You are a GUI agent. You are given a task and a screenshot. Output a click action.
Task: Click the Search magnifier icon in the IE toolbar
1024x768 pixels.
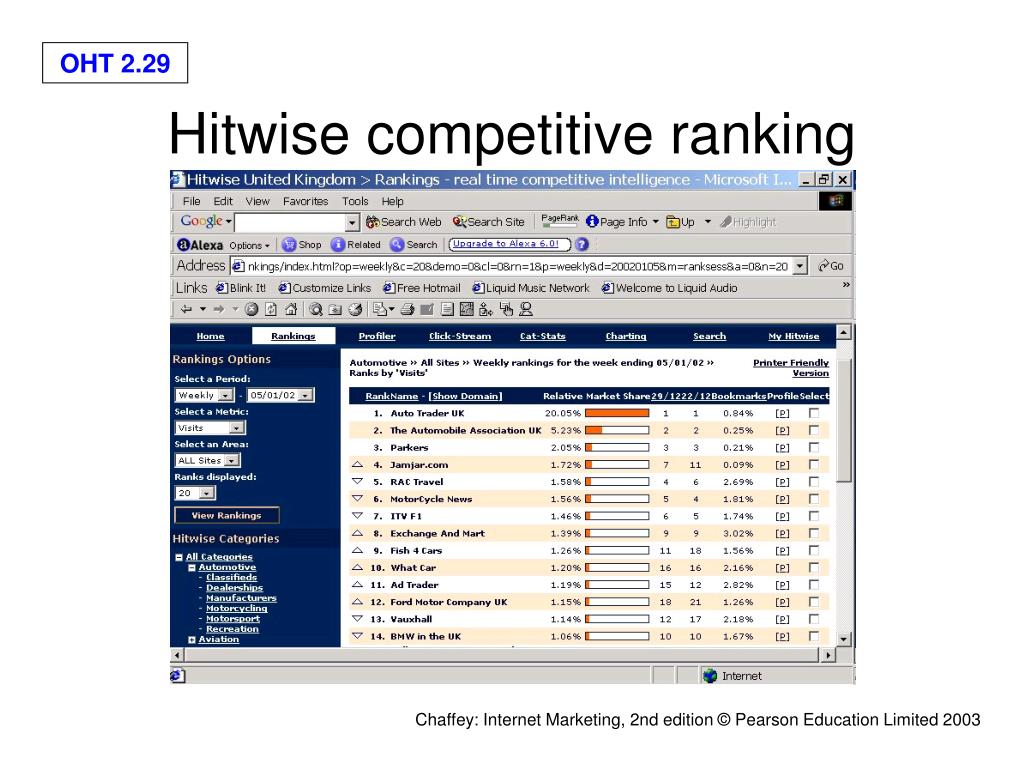[316, 309]
